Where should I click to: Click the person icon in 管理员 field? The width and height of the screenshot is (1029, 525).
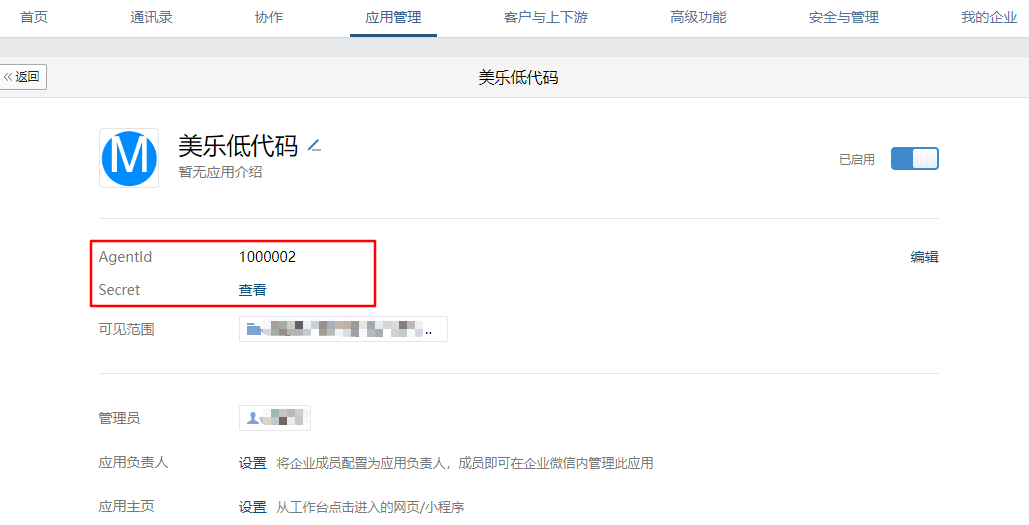point(253,417)
